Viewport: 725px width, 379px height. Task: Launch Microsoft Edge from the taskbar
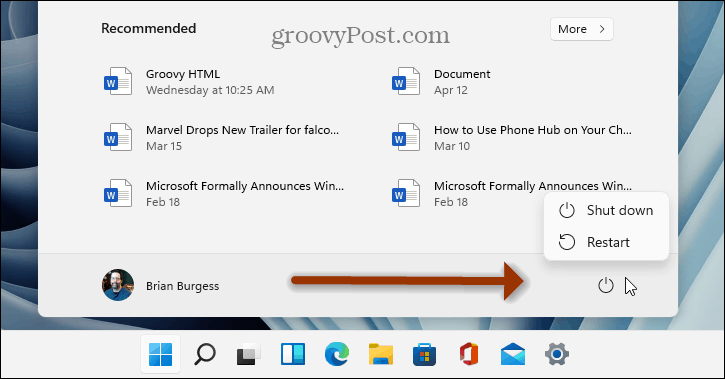[337, 355]
